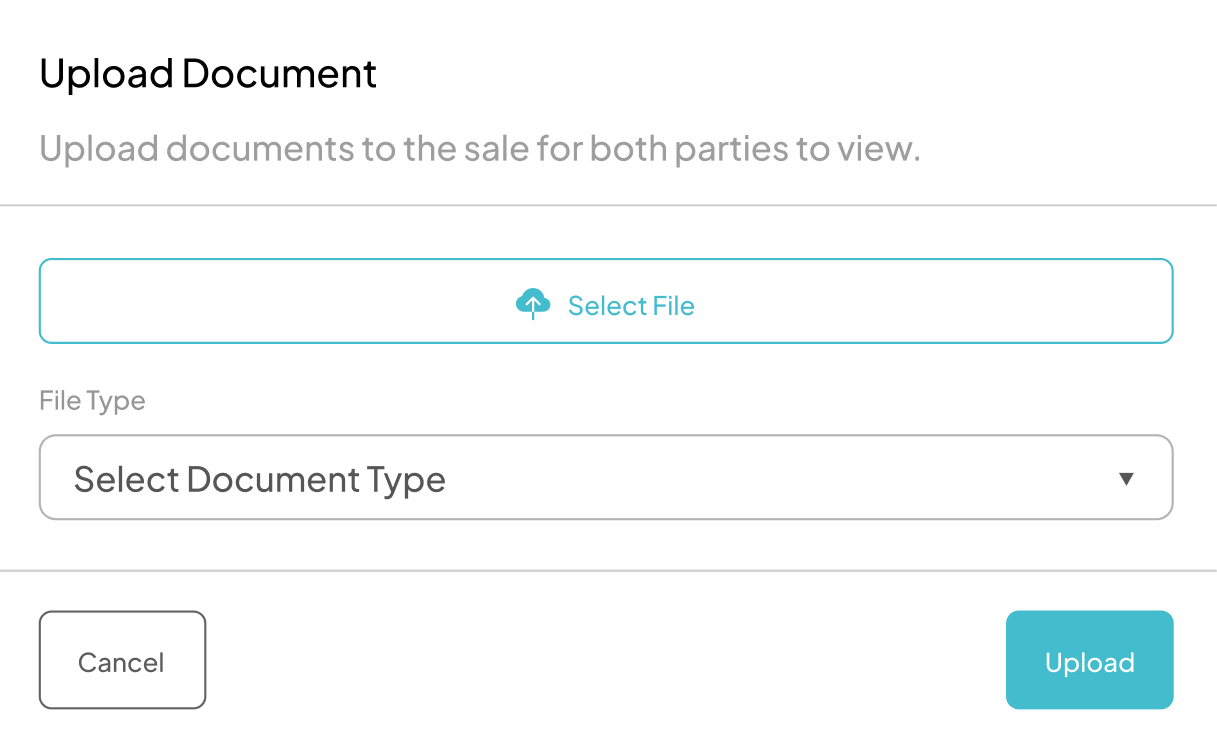Open the file picker using Select File area
This screenshot has height=749, width=1217.
606,301
